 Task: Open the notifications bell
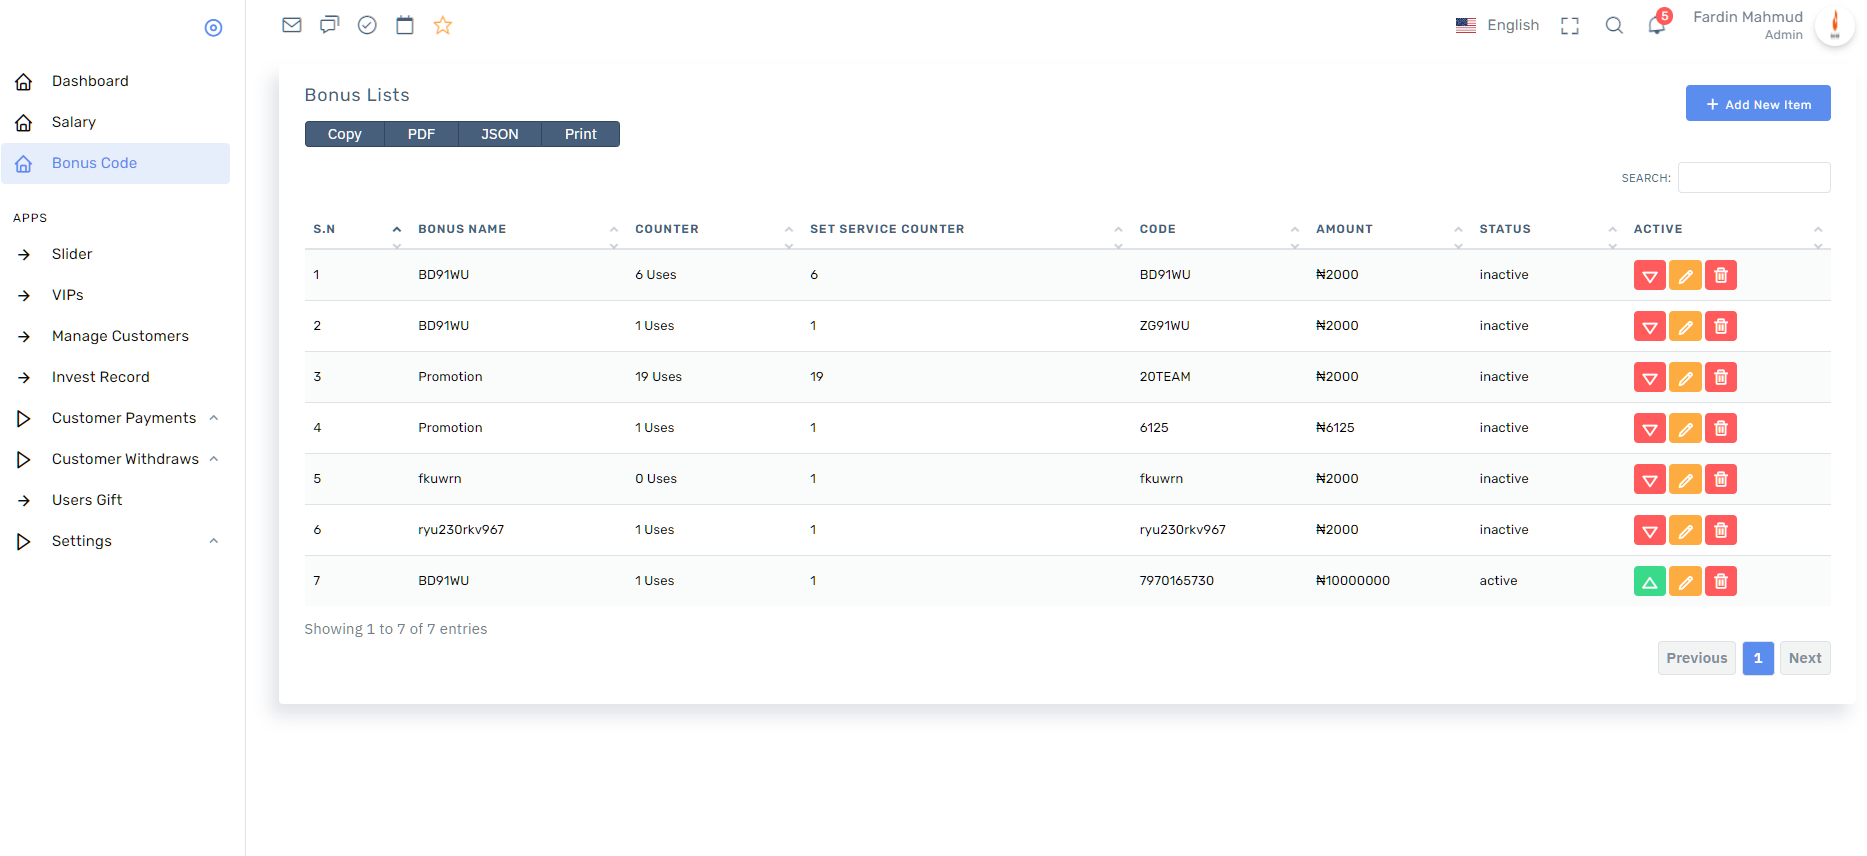click(1656, 25)
